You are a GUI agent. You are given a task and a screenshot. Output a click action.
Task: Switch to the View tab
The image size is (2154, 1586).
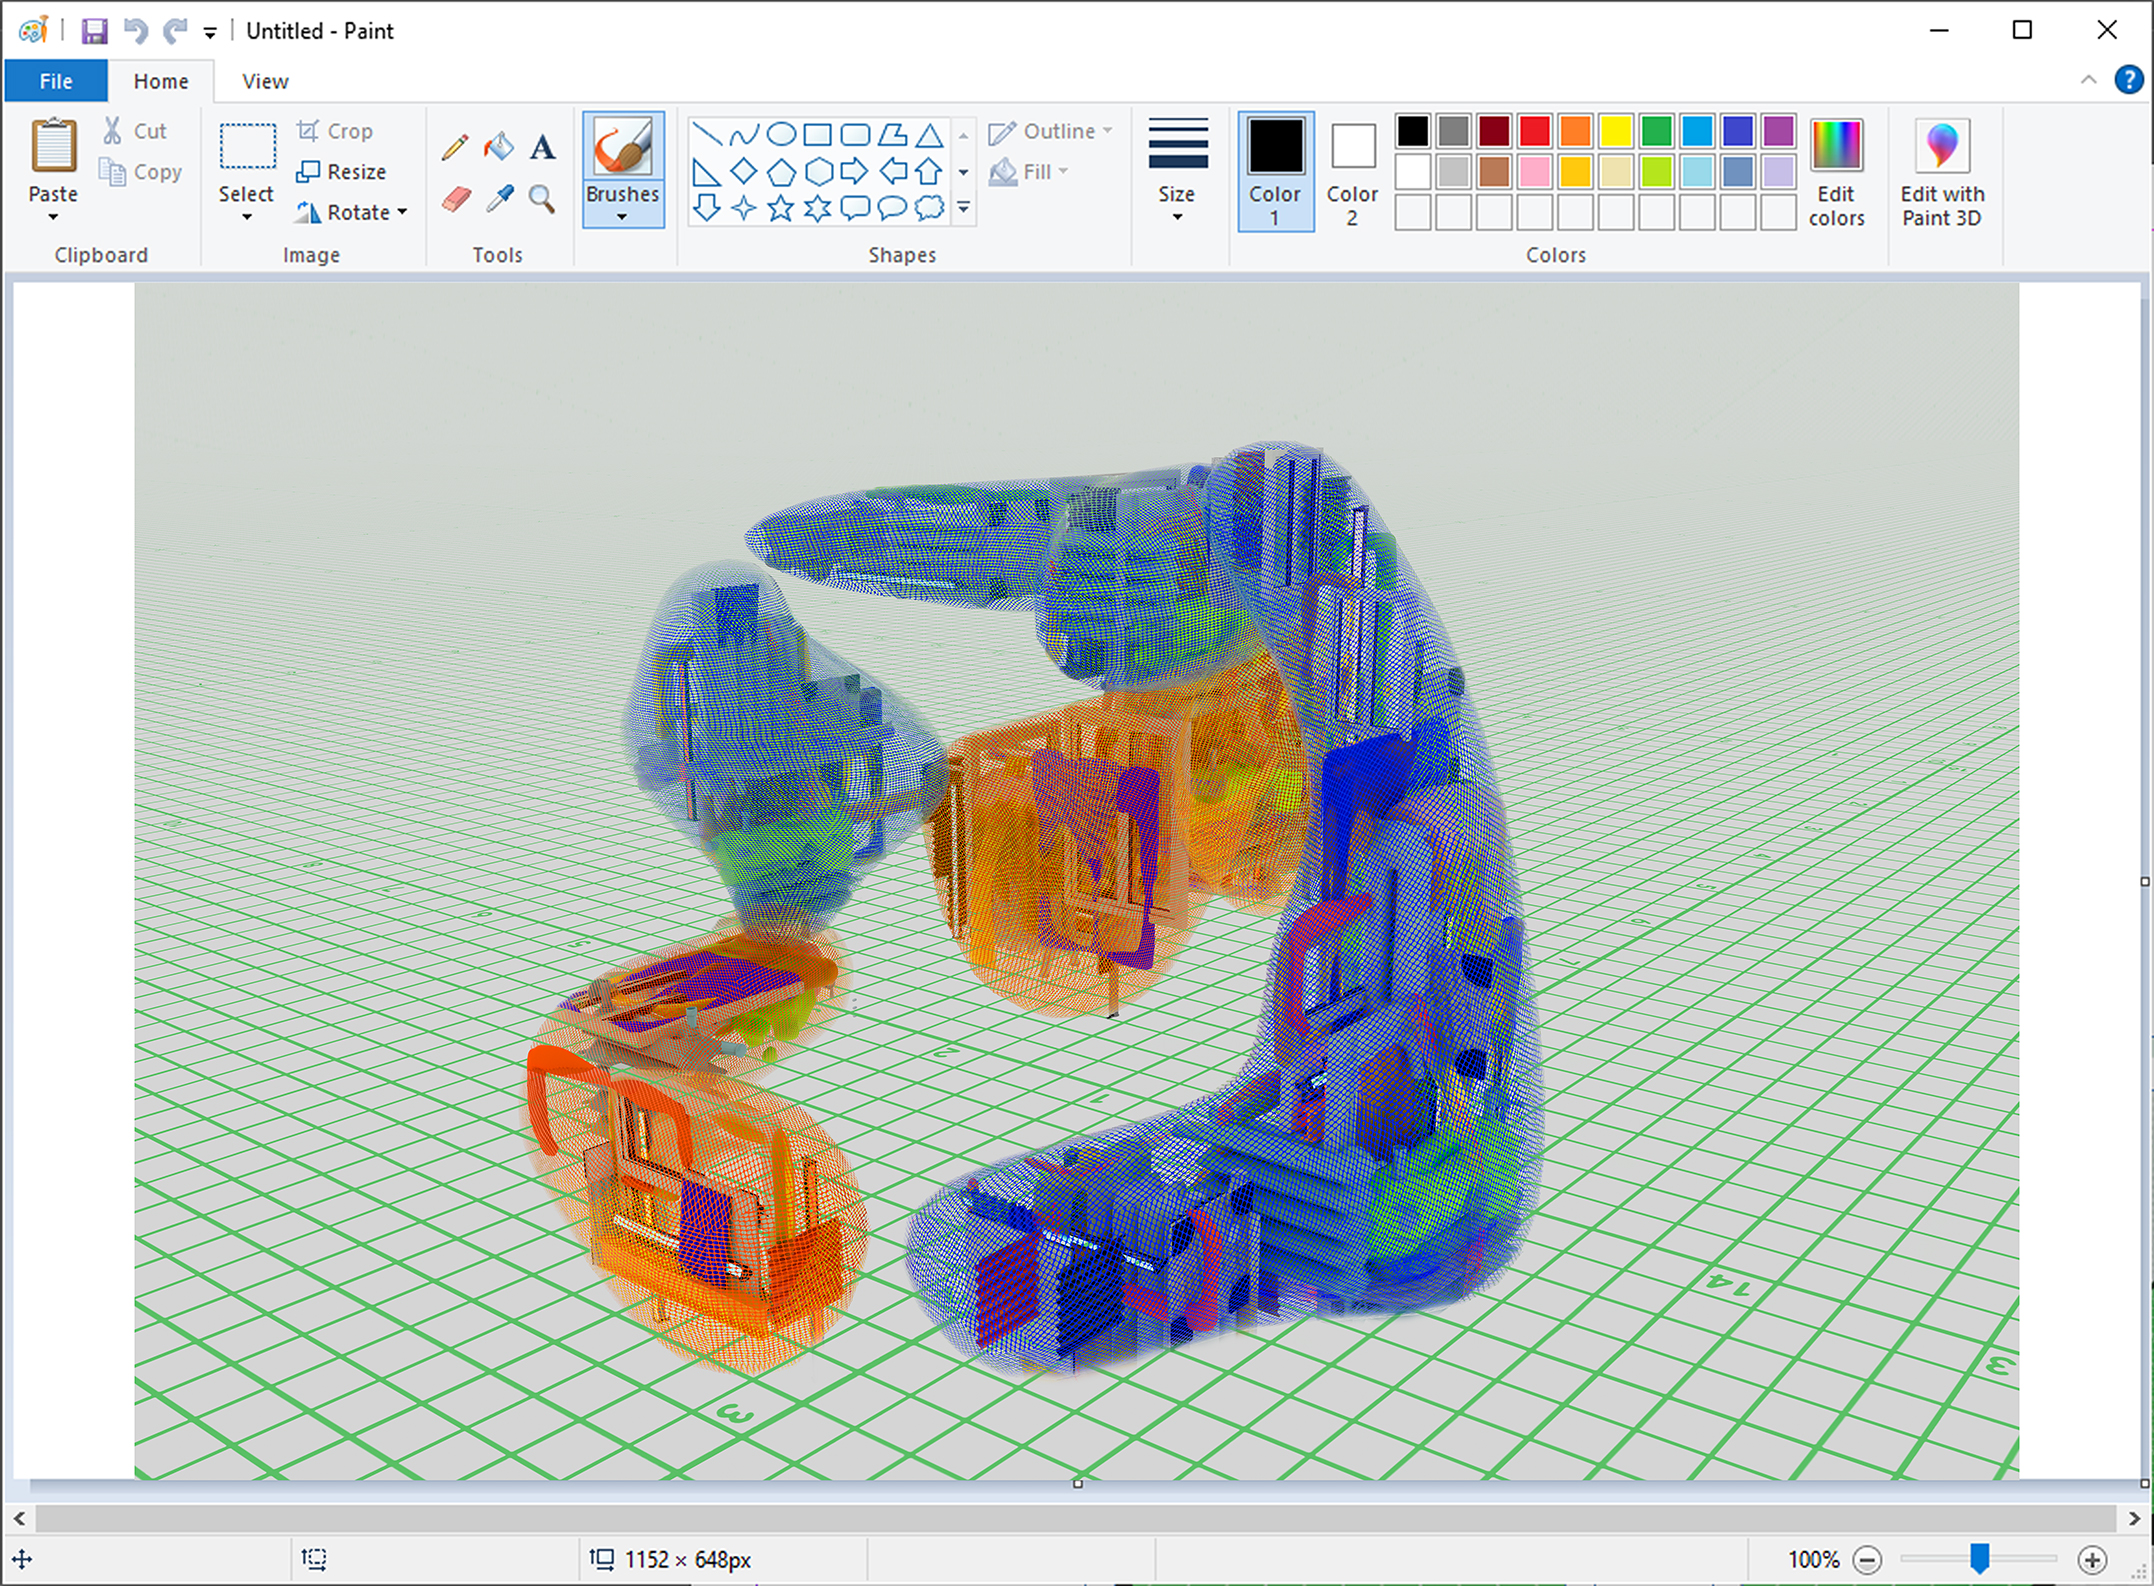pos(265,81)
